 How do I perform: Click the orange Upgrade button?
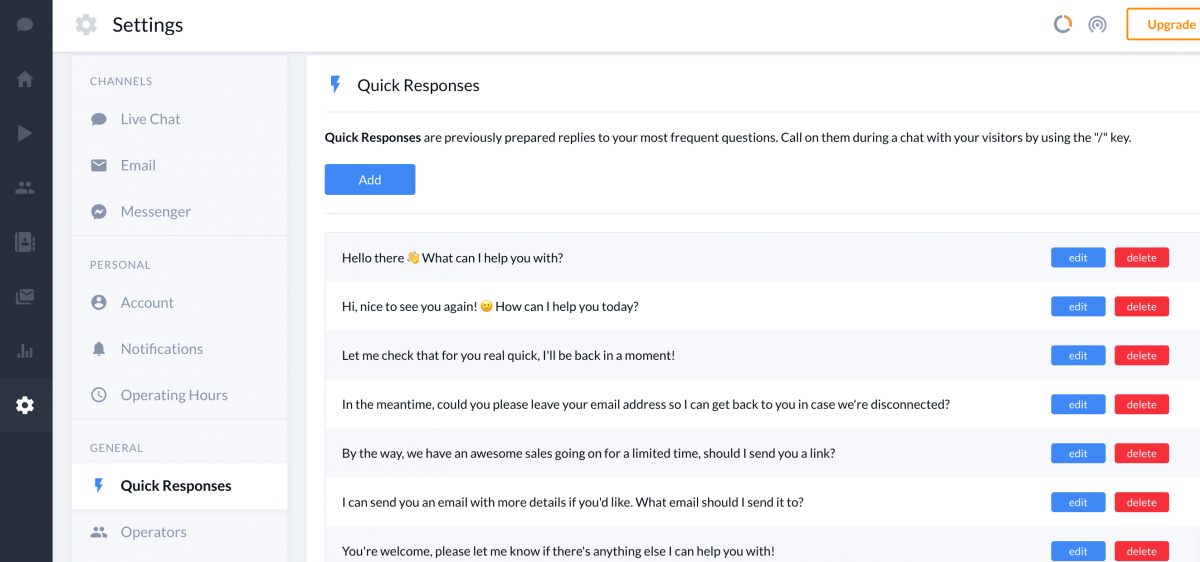1165,24
